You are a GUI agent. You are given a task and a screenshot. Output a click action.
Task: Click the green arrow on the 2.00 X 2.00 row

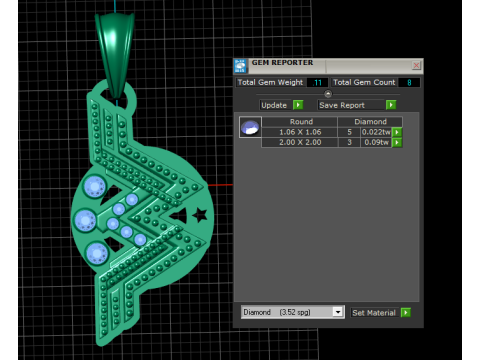coord(397,143)
